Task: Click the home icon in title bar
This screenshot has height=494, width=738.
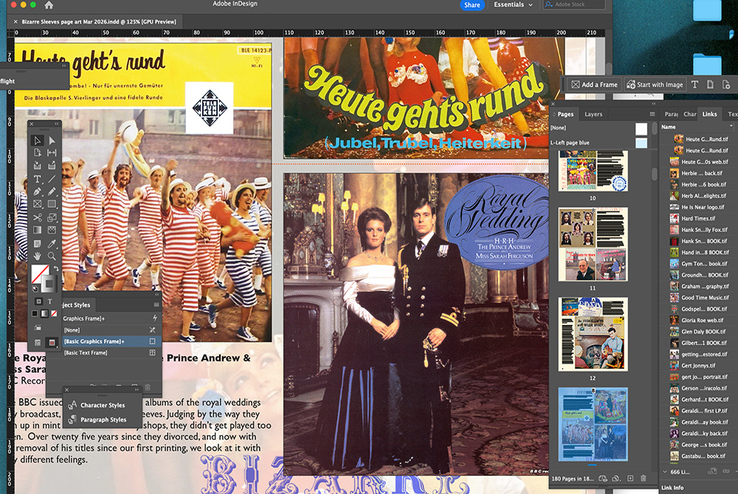Action: pyautogui.click(x=48, y=5)
